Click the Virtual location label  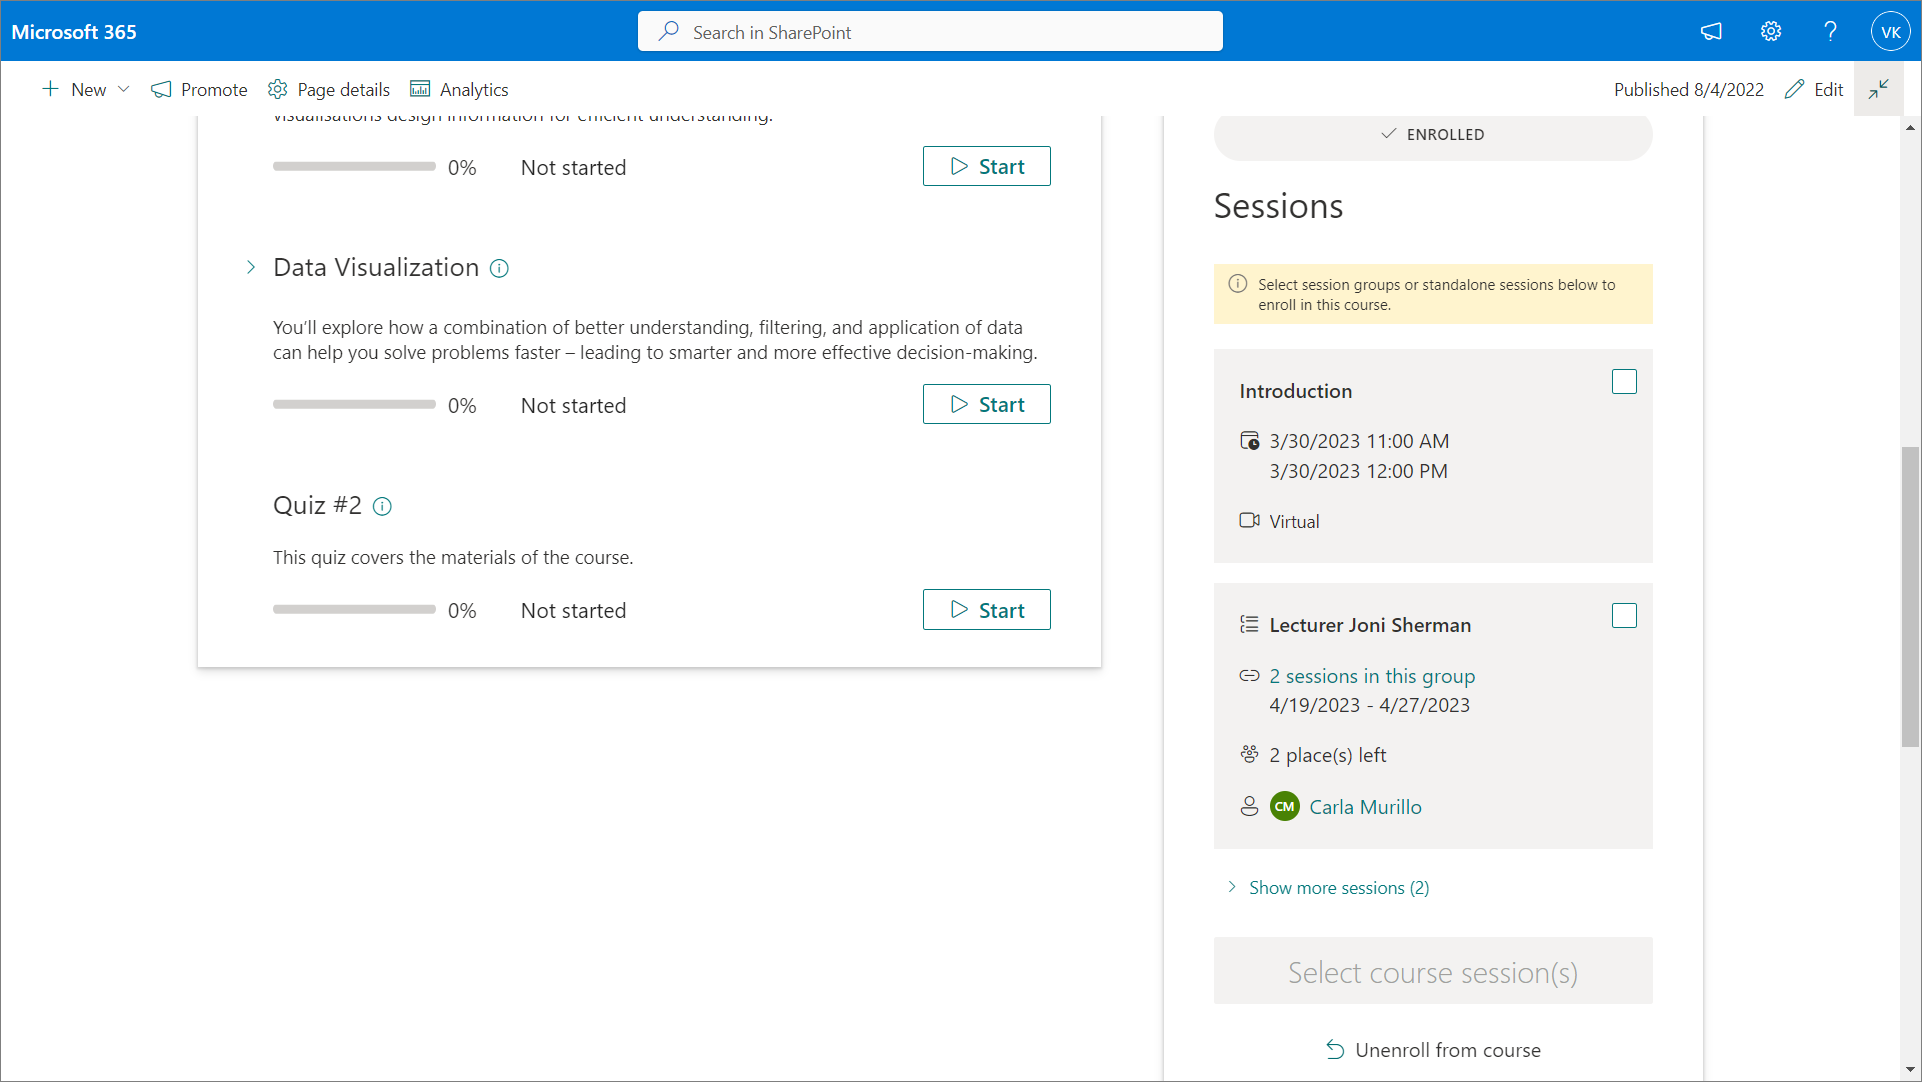click(x=1294, y=522)
